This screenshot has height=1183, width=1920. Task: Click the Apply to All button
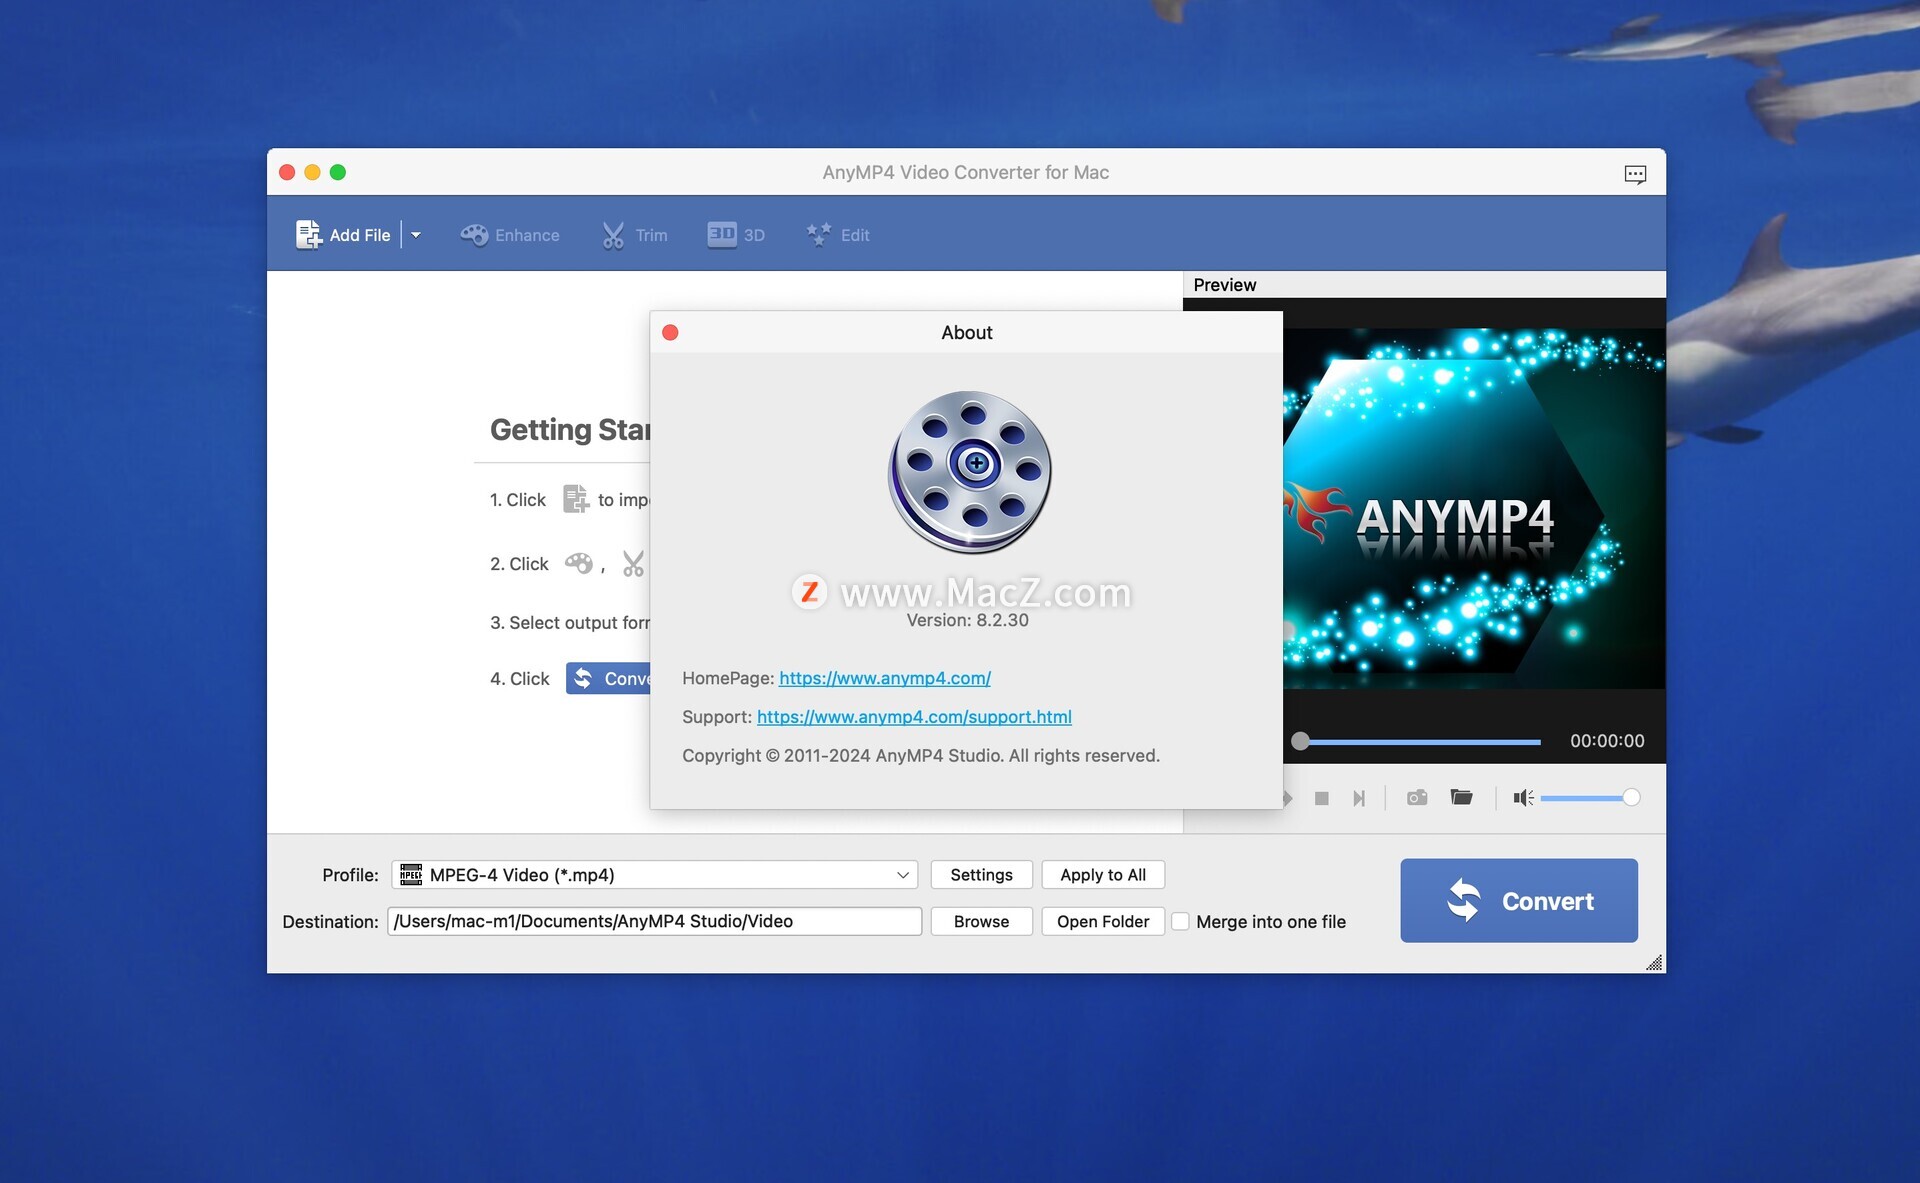pos(1103,875)
